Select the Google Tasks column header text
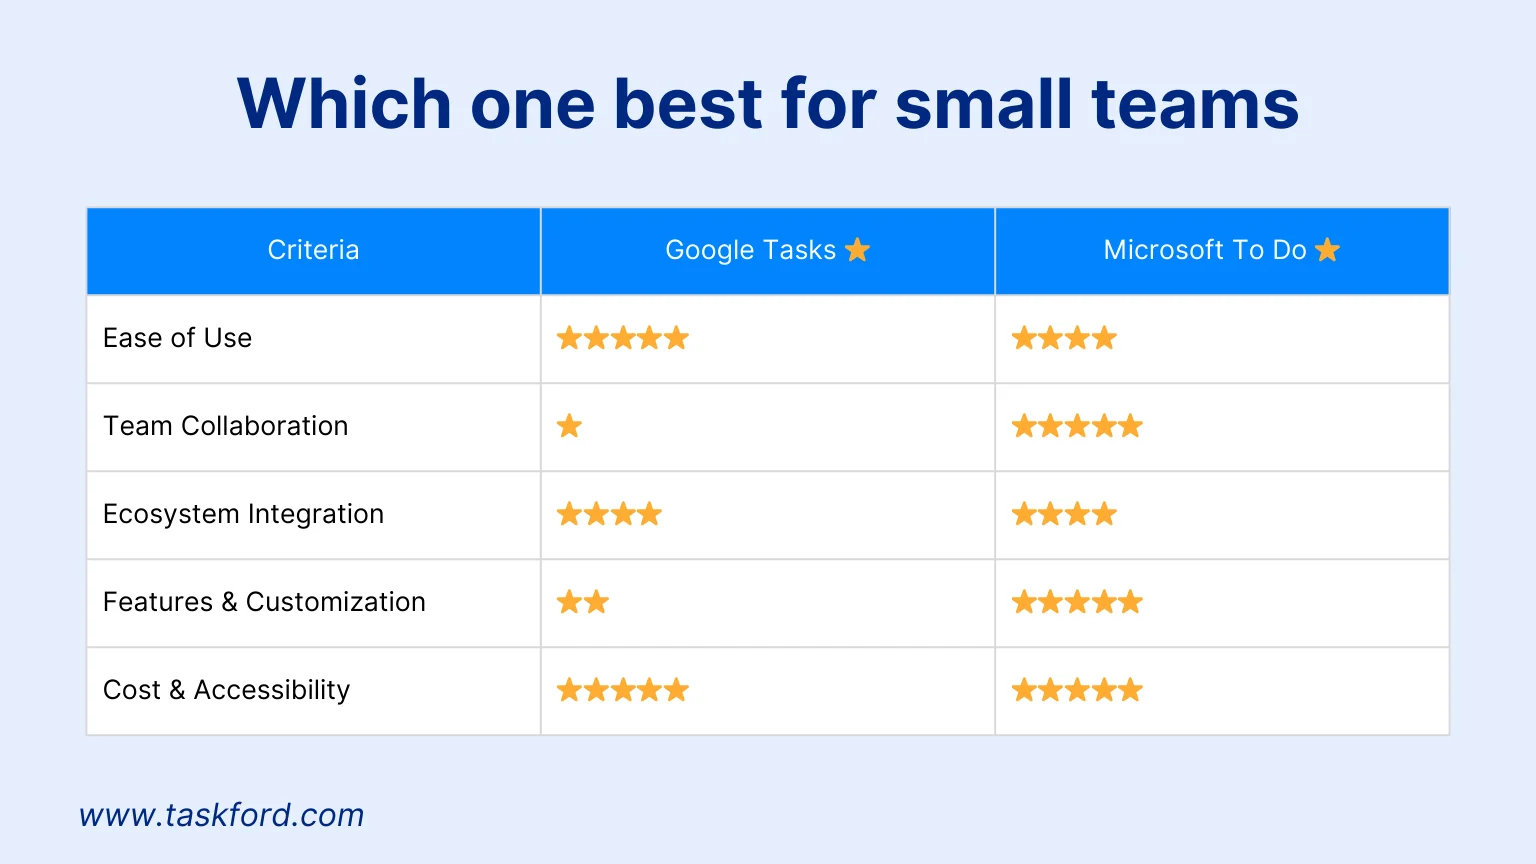 coord(750,250)
